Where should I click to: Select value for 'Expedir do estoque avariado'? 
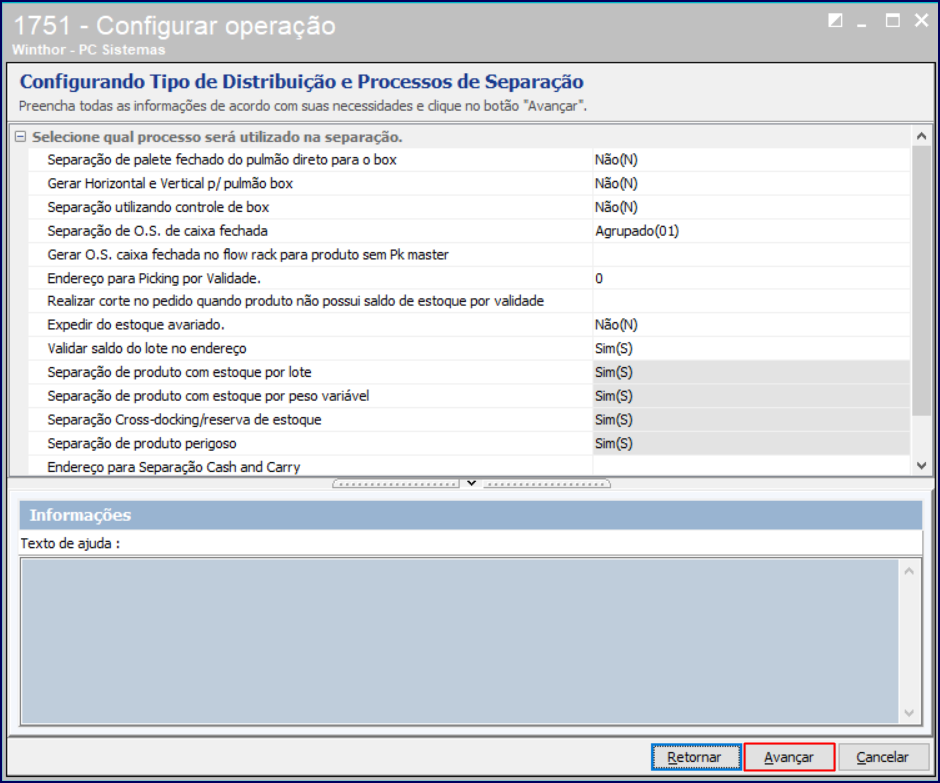click(751, 325)
